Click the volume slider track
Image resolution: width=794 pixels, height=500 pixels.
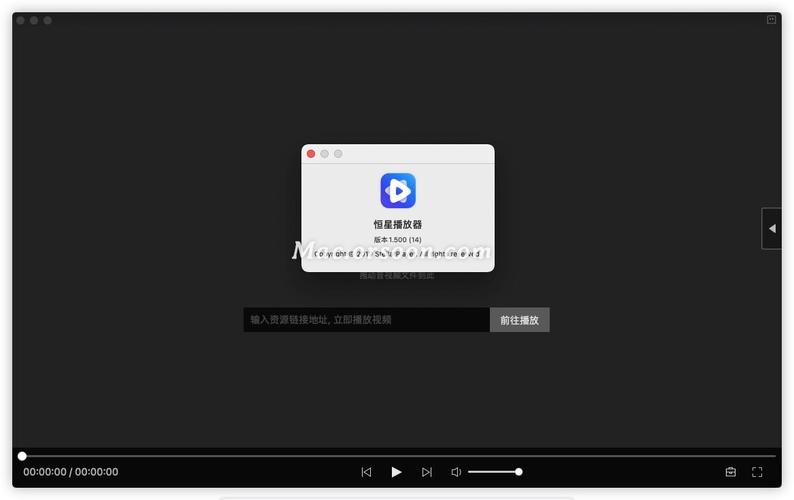click(490, 472)
